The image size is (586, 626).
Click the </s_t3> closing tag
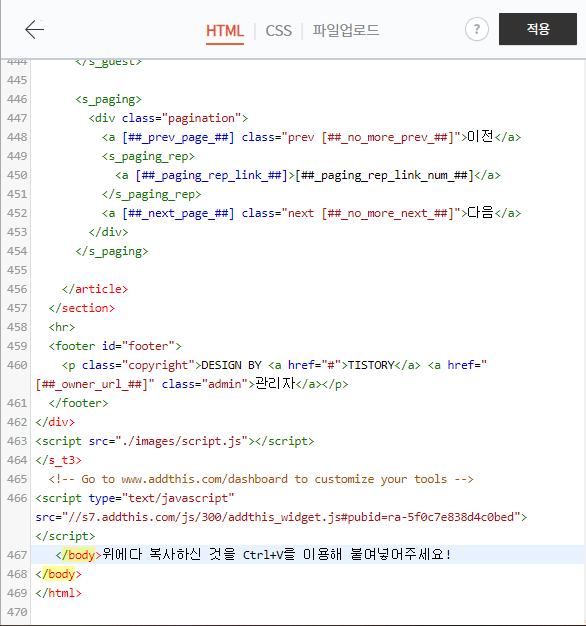pyautogui.click(x=58, y=460)
